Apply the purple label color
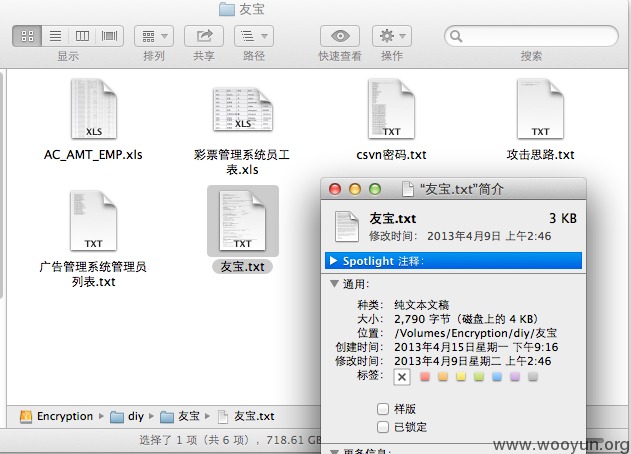631x454 pixels. (515, 376)
